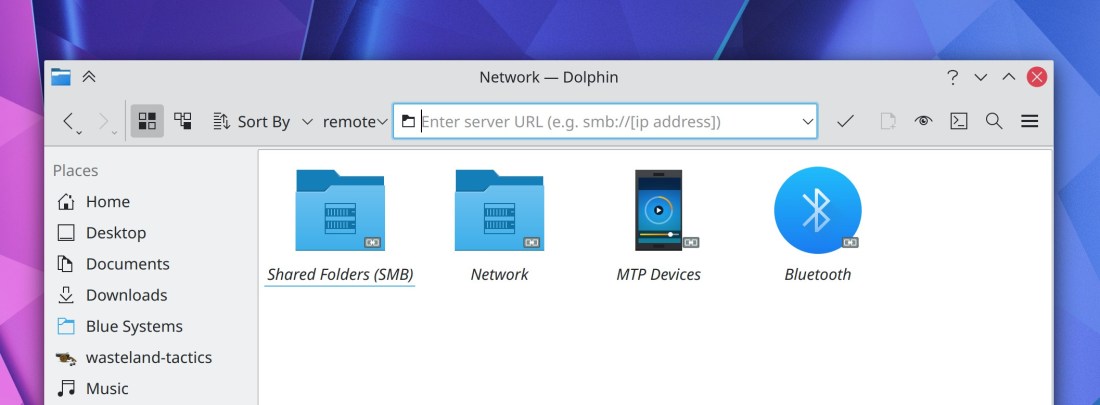
Task: Switch to Icons view mode
Action: coord(147,121)
